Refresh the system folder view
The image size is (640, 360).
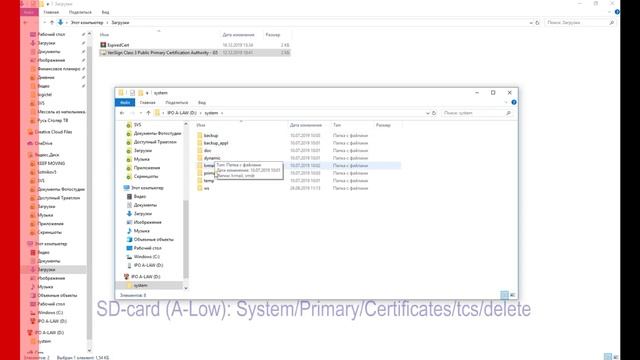(x=434, y=113)
